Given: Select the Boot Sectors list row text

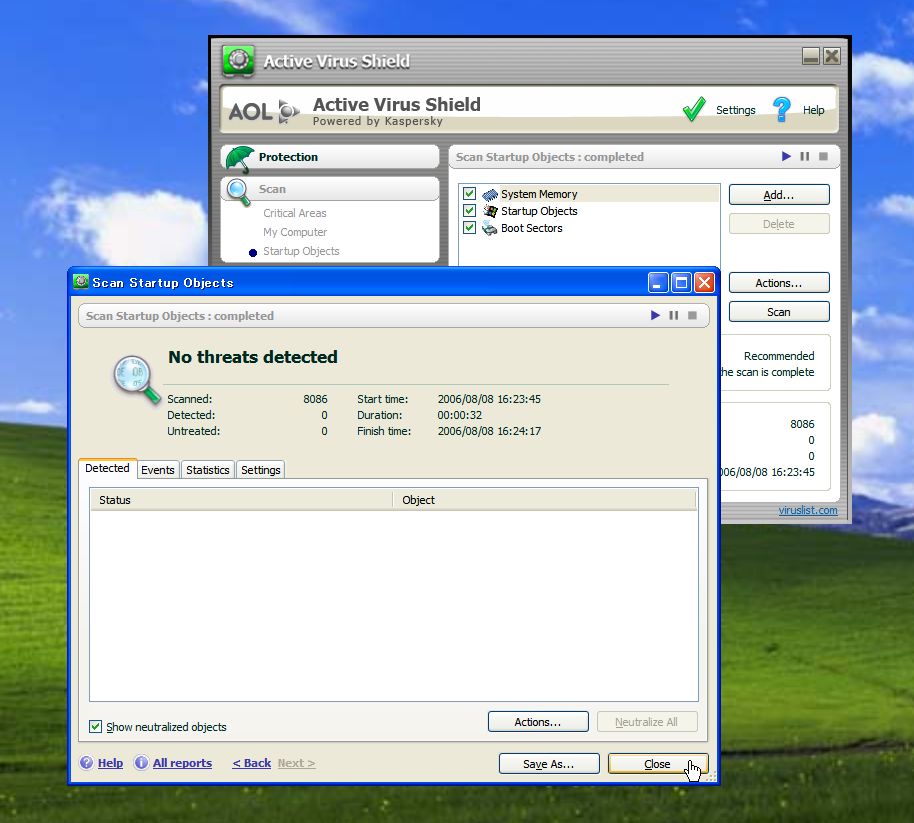Looking at the screenshot, I should click(x=532, y=228).
